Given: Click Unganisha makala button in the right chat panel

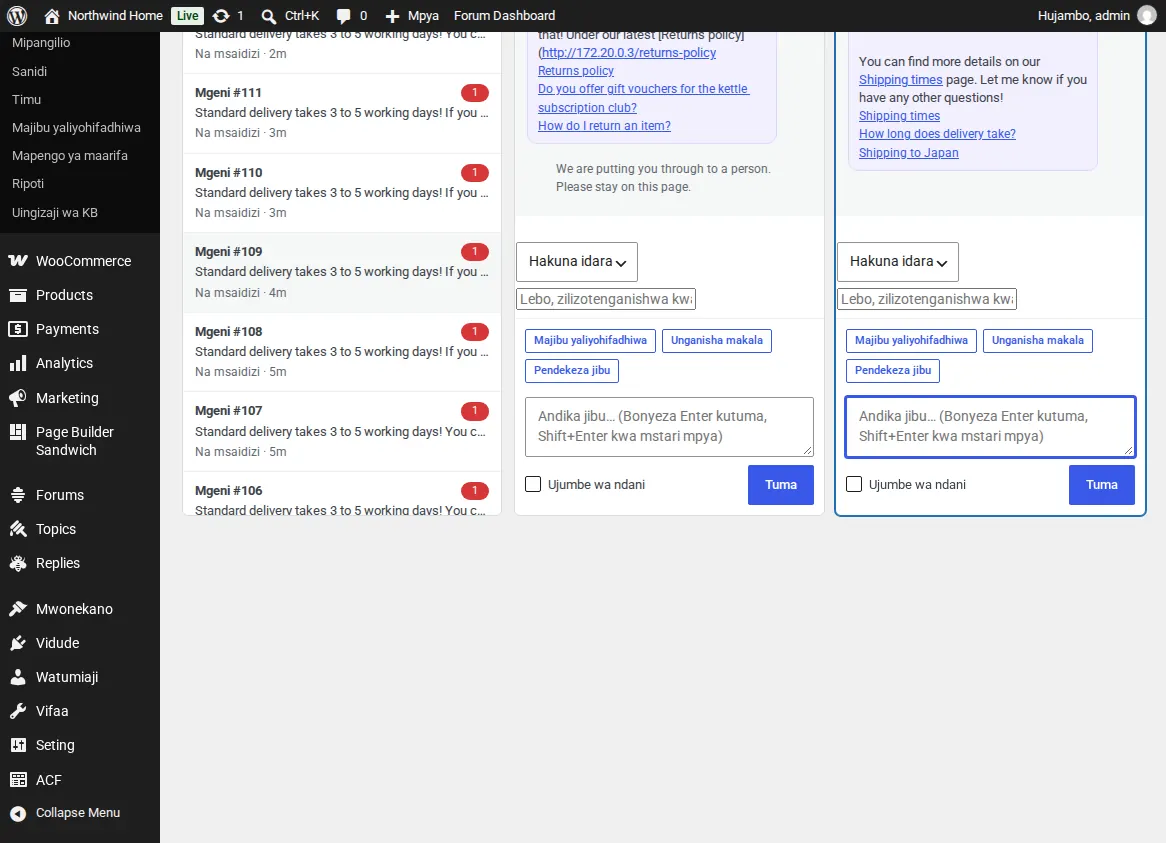Looking at the screenshot, I should click(1037, 340).
